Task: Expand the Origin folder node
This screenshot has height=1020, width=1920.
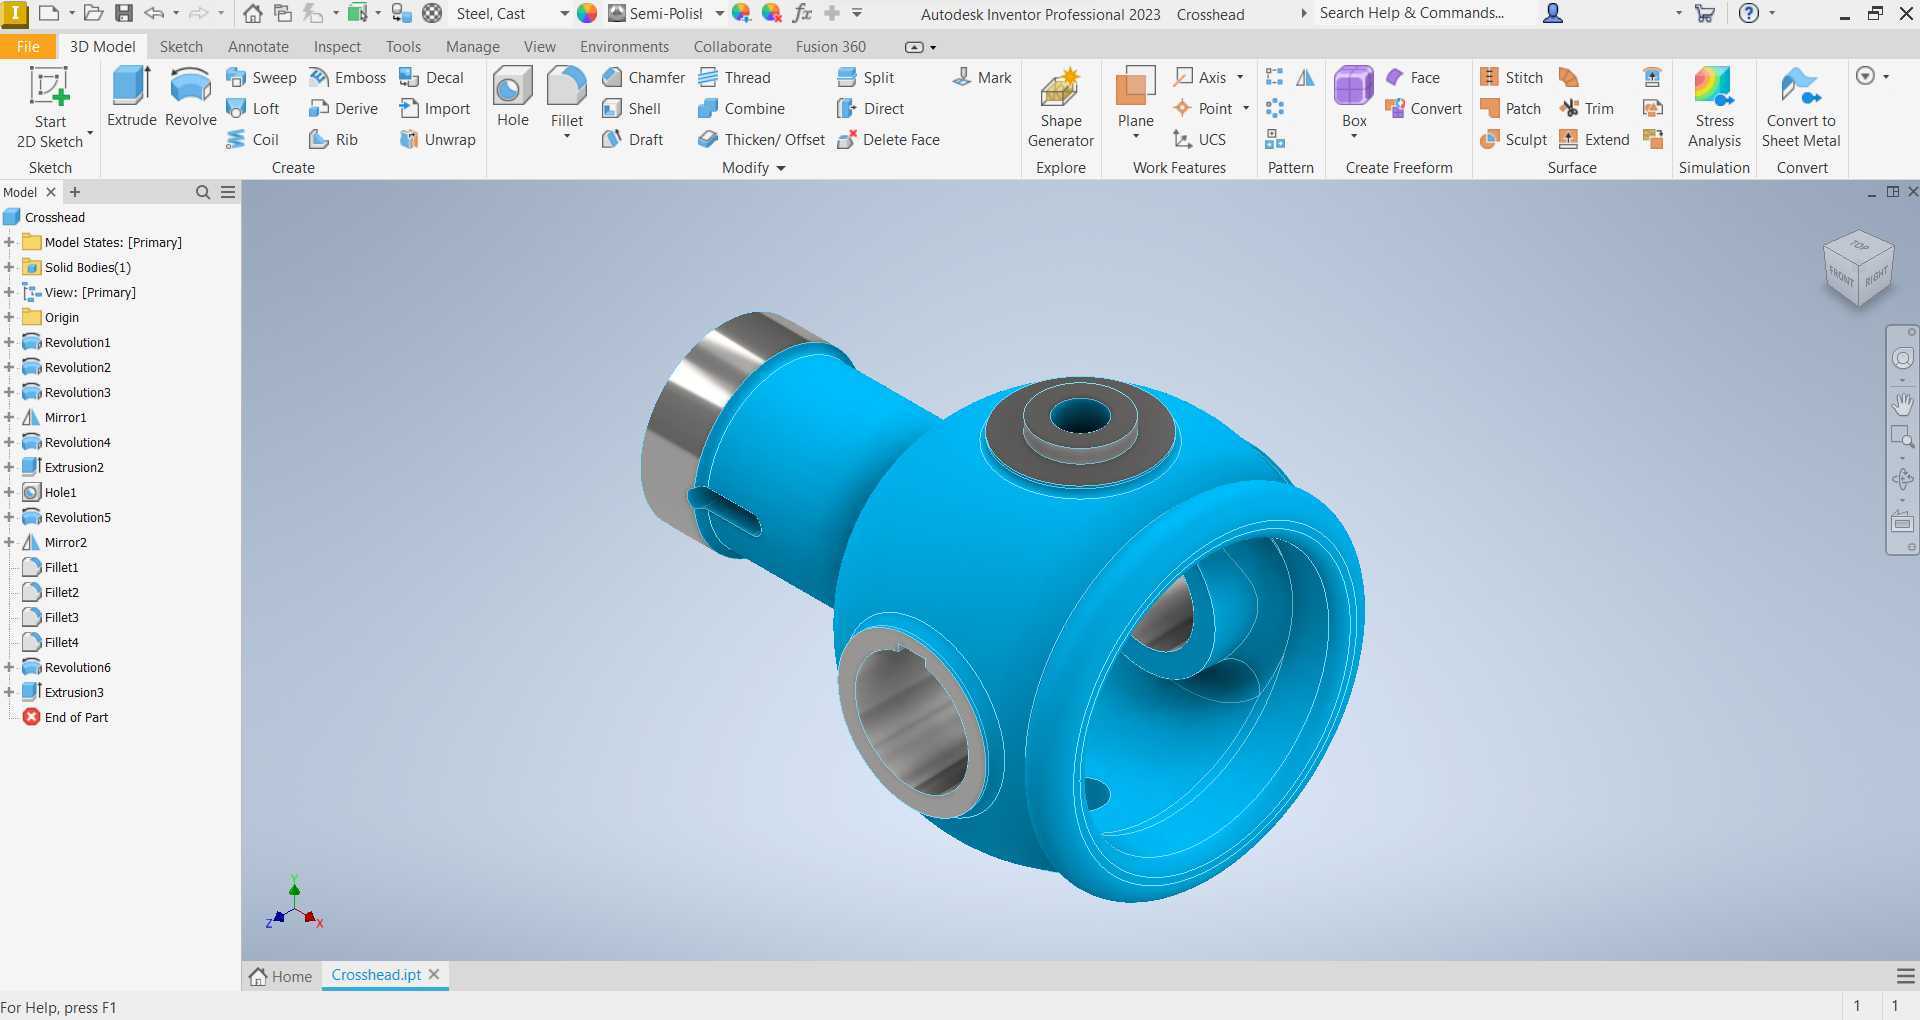Action: [x=9, y=317]
